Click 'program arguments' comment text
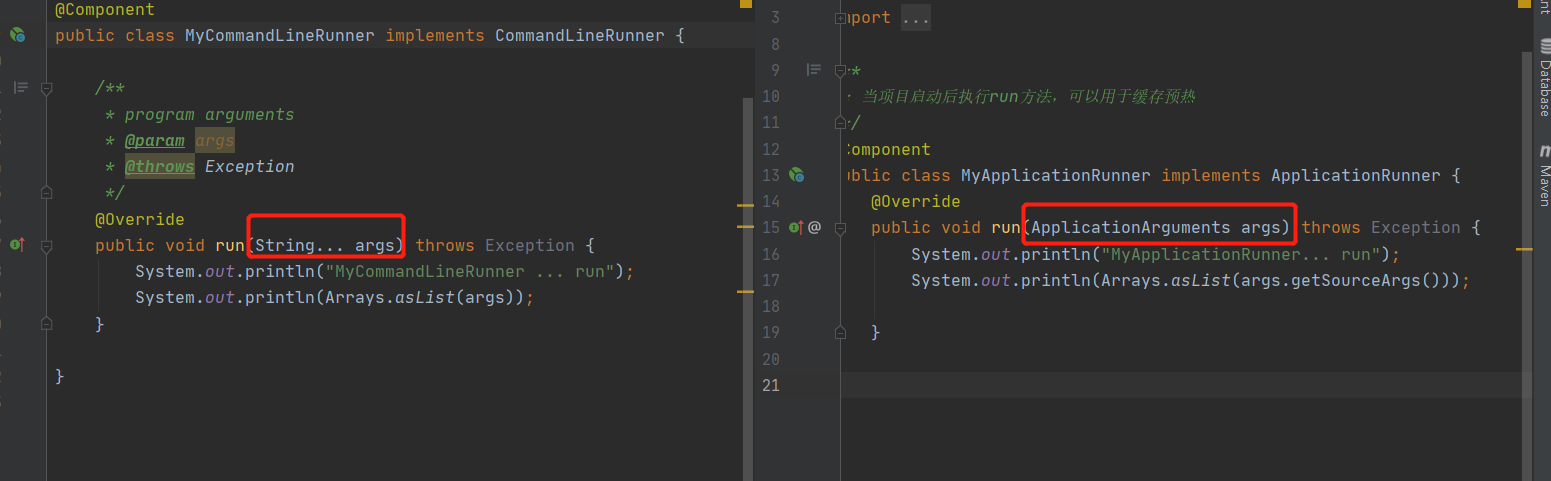 [x=210, y=115]
